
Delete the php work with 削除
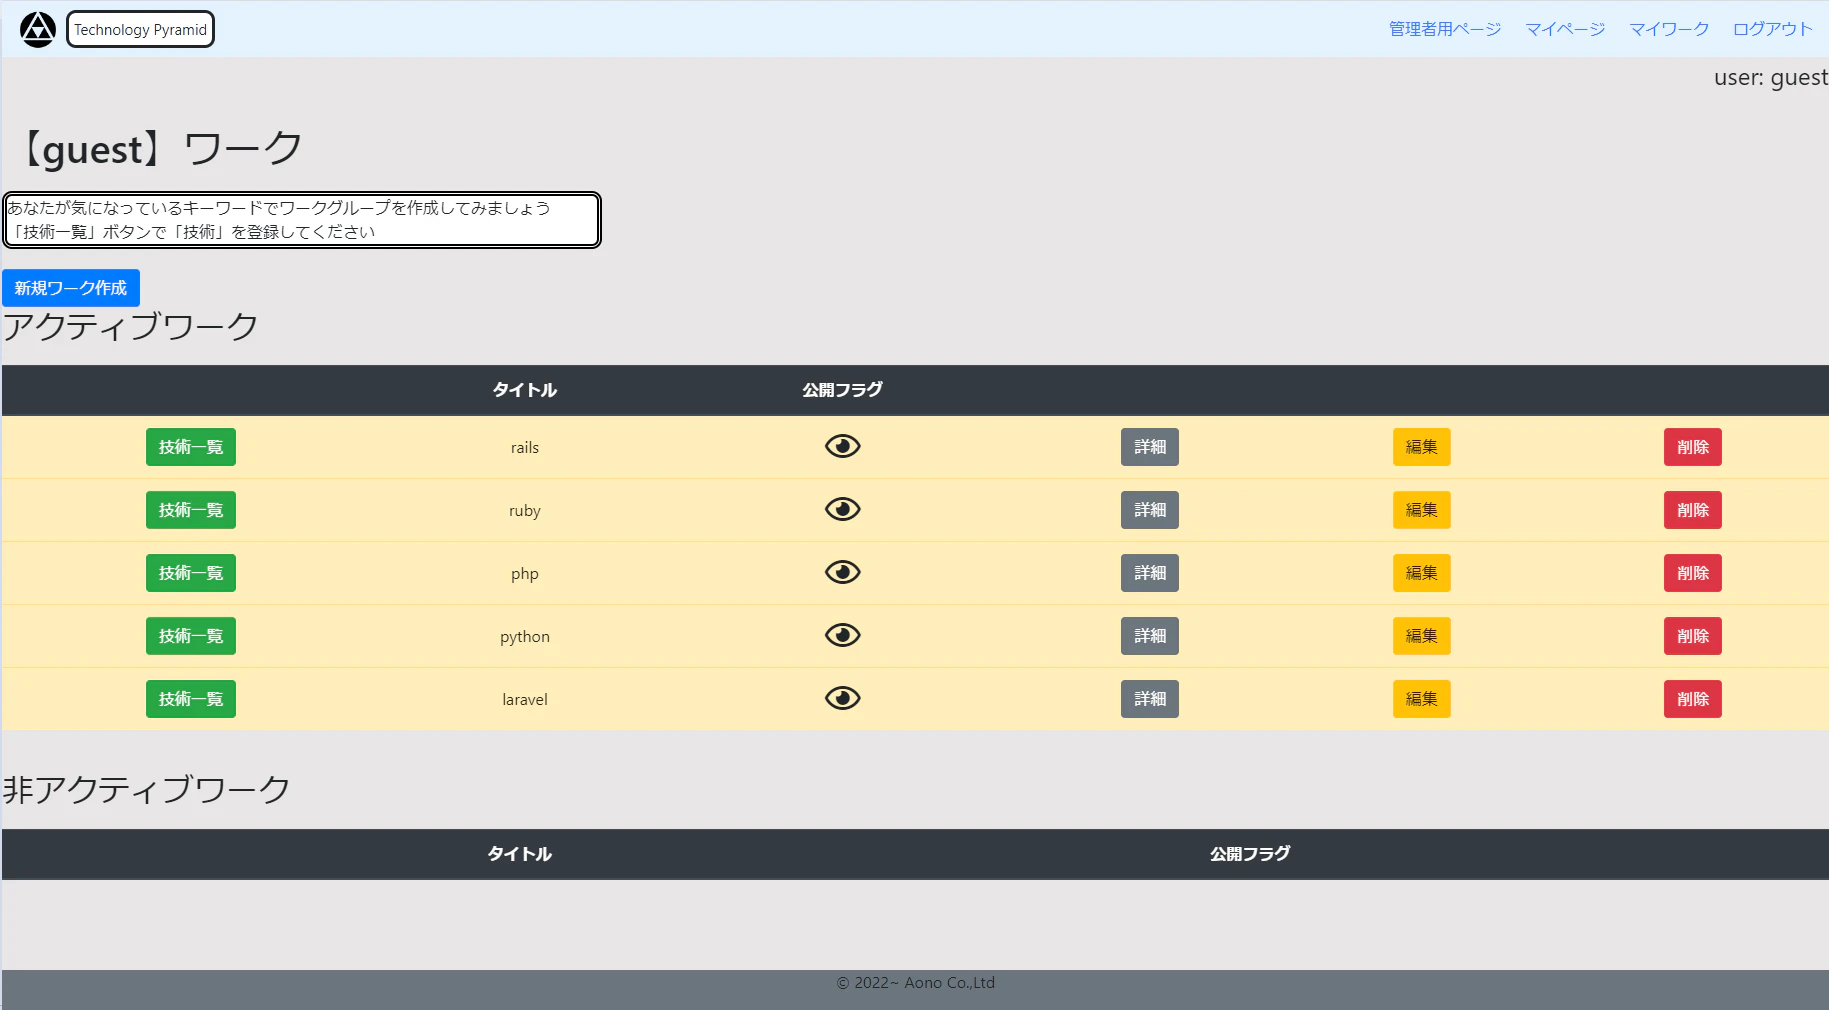tap(1693, 573)
